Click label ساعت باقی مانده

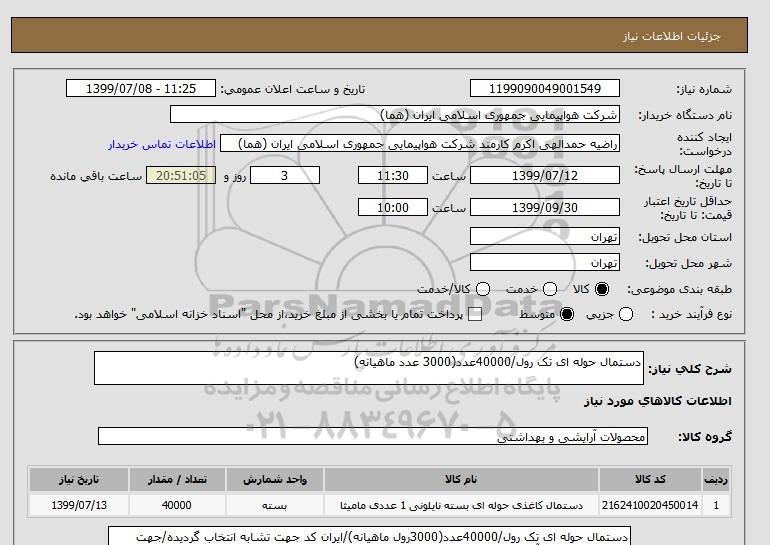point(96,176)
